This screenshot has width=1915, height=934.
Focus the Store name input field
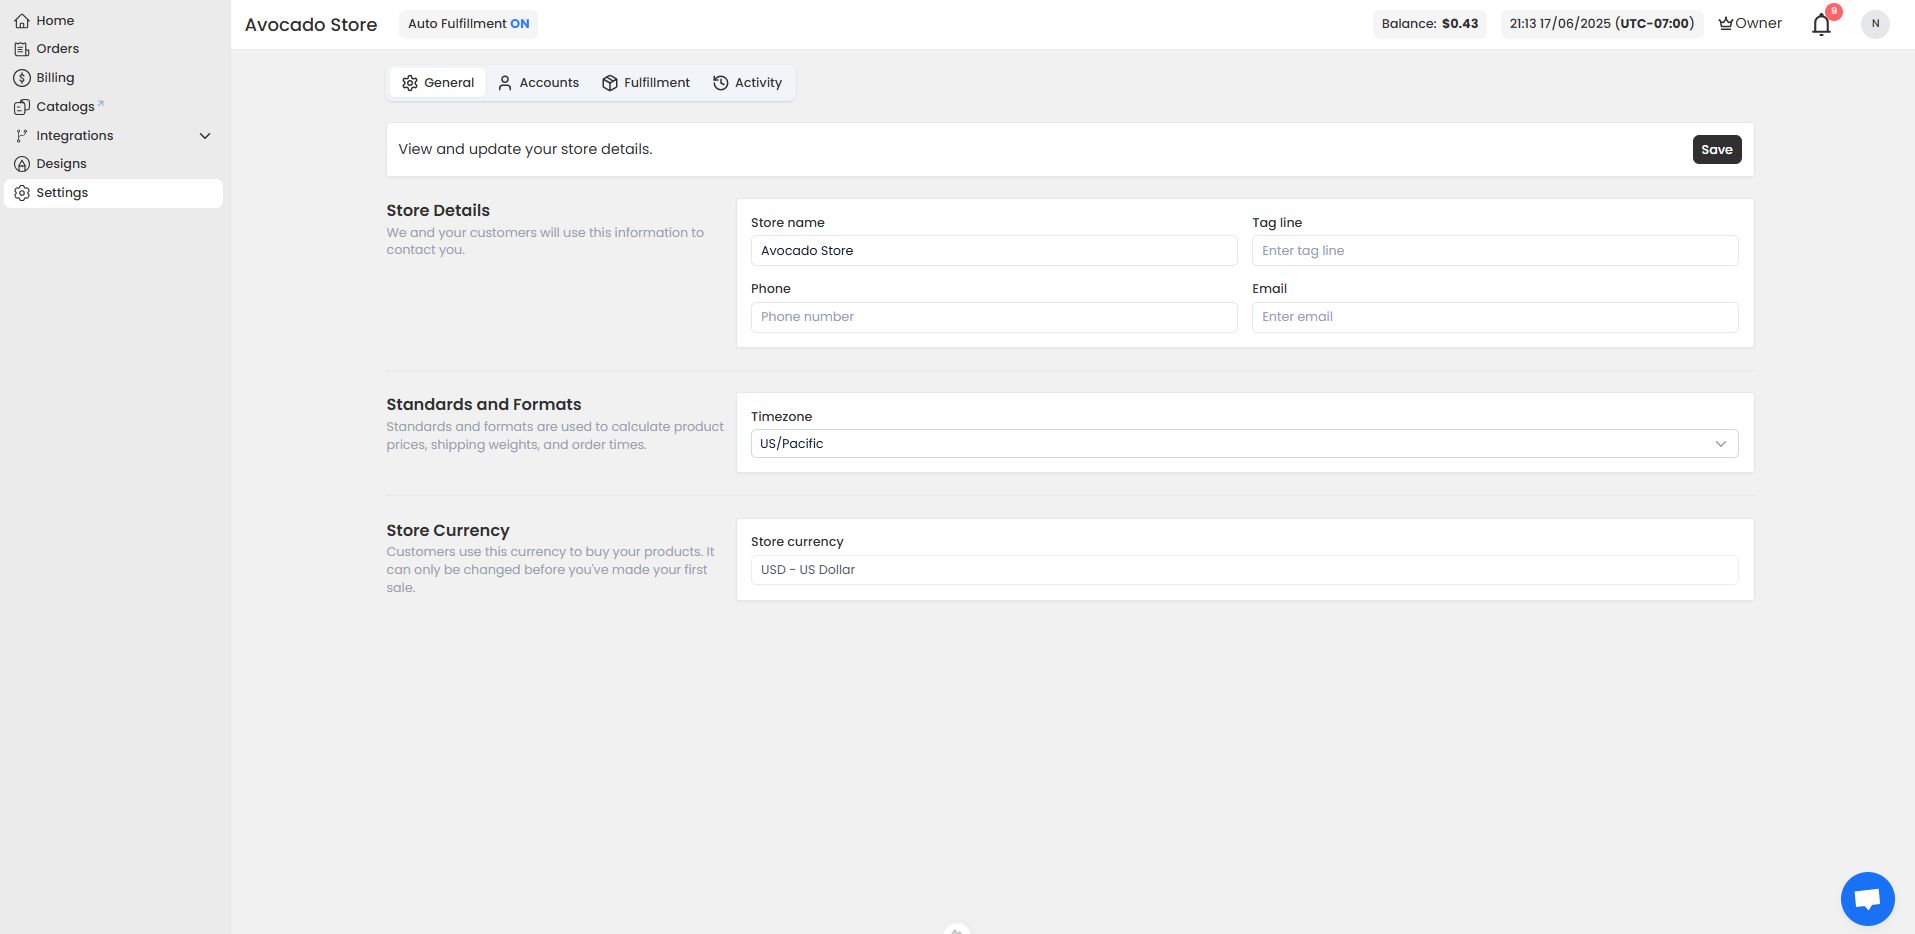(994, 251)
